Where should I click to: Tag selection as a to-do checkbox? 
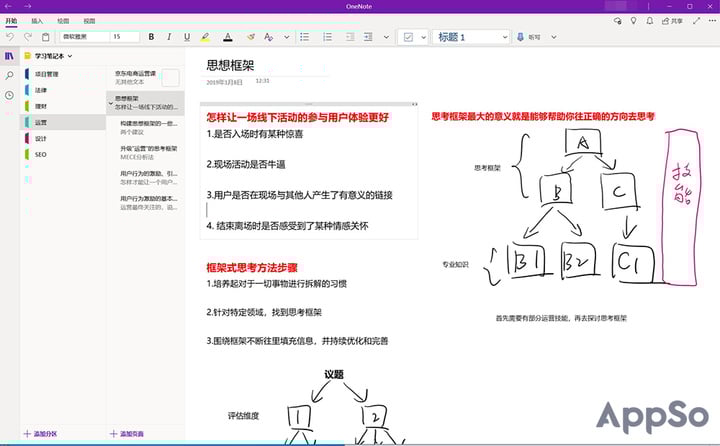[408, 37]
